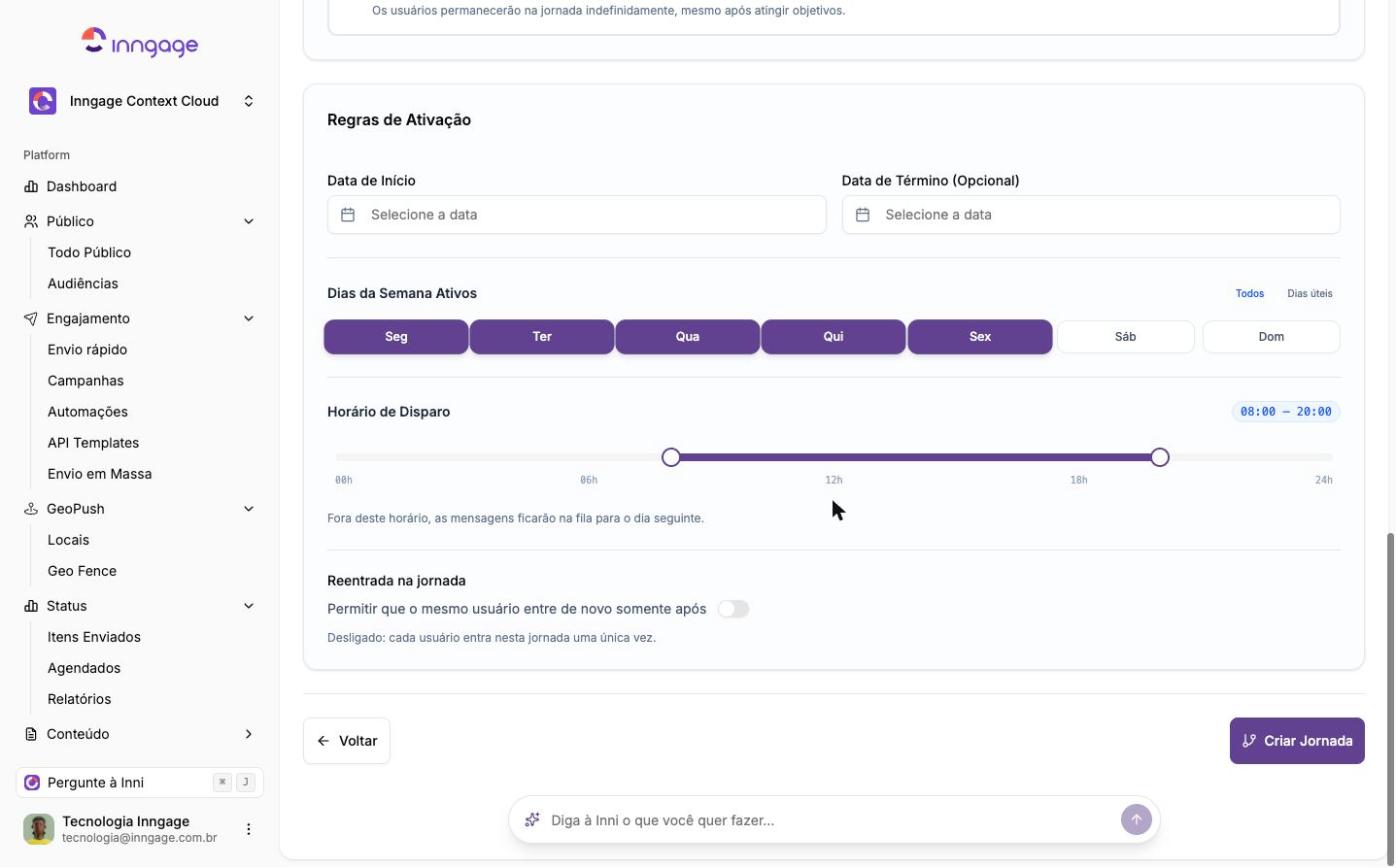This screenshot has height=868, width=1396.
Task: Enable Sáb weekday
Action: click(x=1126, y=337)
